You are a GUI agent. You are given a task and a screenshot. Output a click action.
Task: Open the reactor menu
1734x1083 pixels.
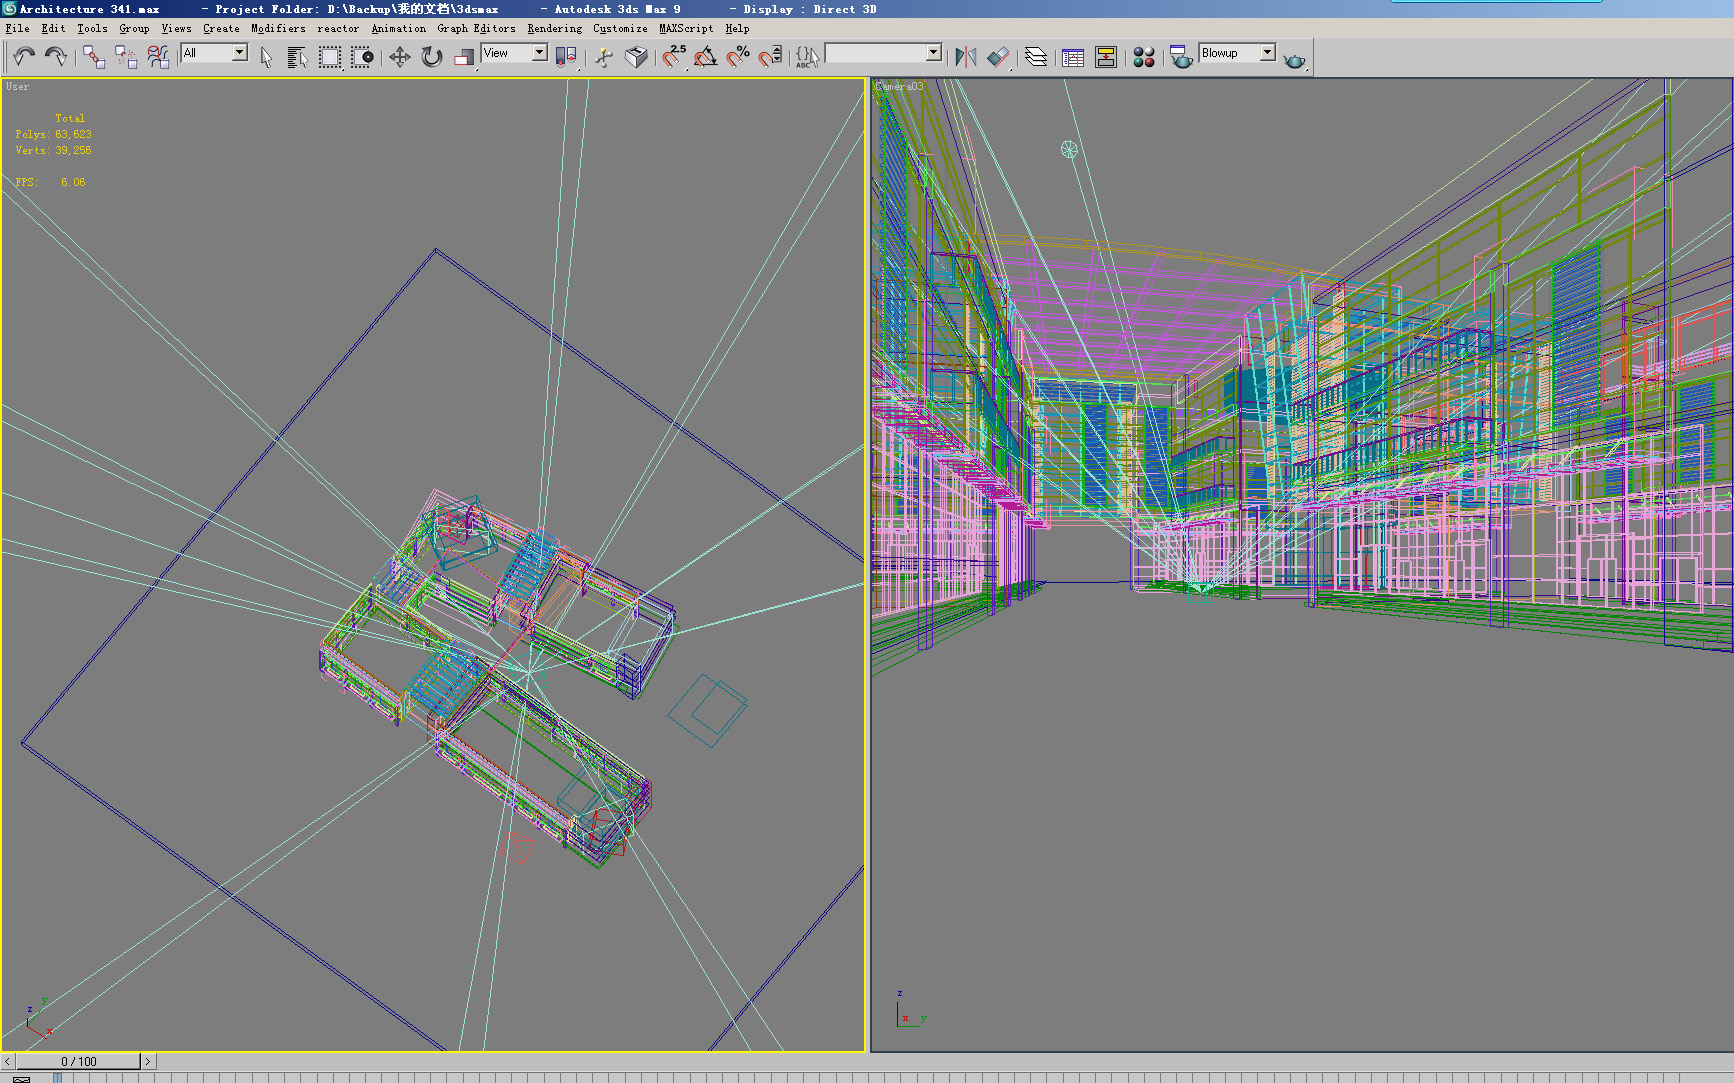point(338,28)
